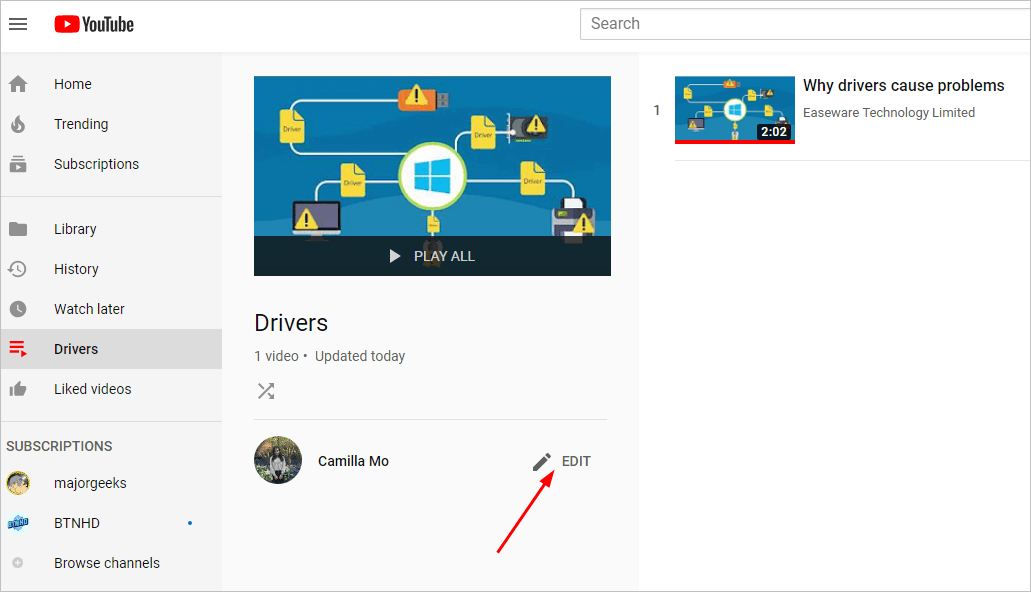This screenshot has width=1031, height=592.
Task: View History via the clock icon
Action: coord(18,269)
